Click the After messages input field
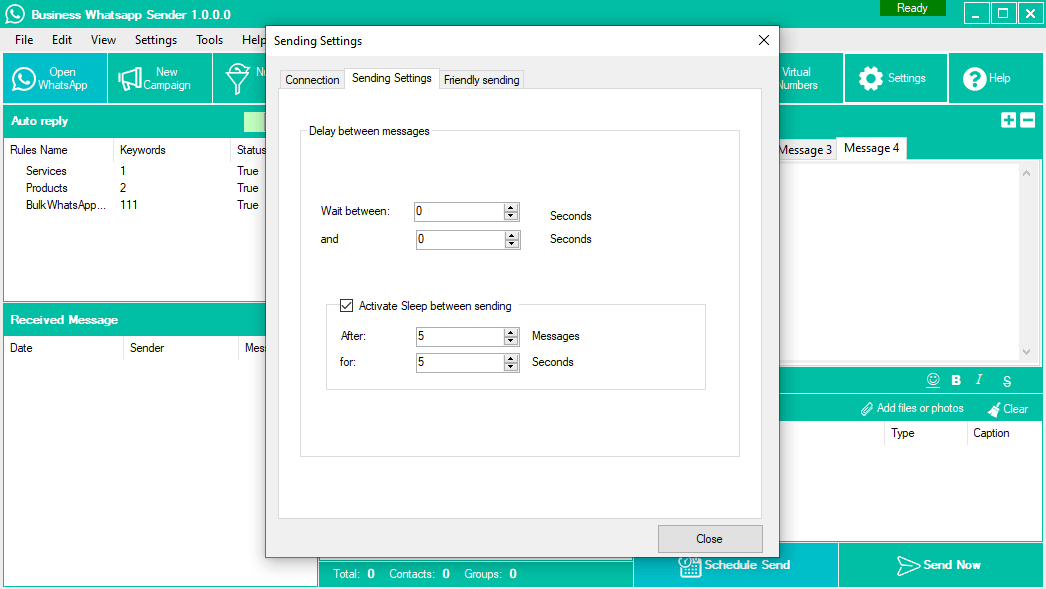This screenshot has width=1046, height=589. (460, 336)
